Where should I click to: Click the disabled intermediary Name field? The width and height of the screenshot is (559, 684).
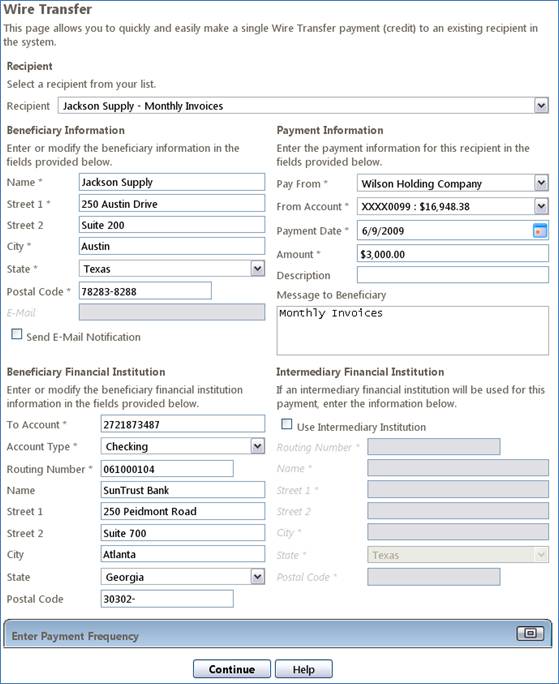(x=458, y=468)
